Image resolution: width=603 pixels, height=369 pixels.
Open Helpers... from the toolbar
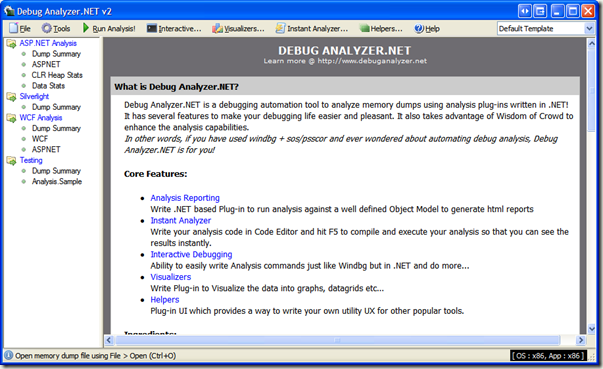[381, 28]
